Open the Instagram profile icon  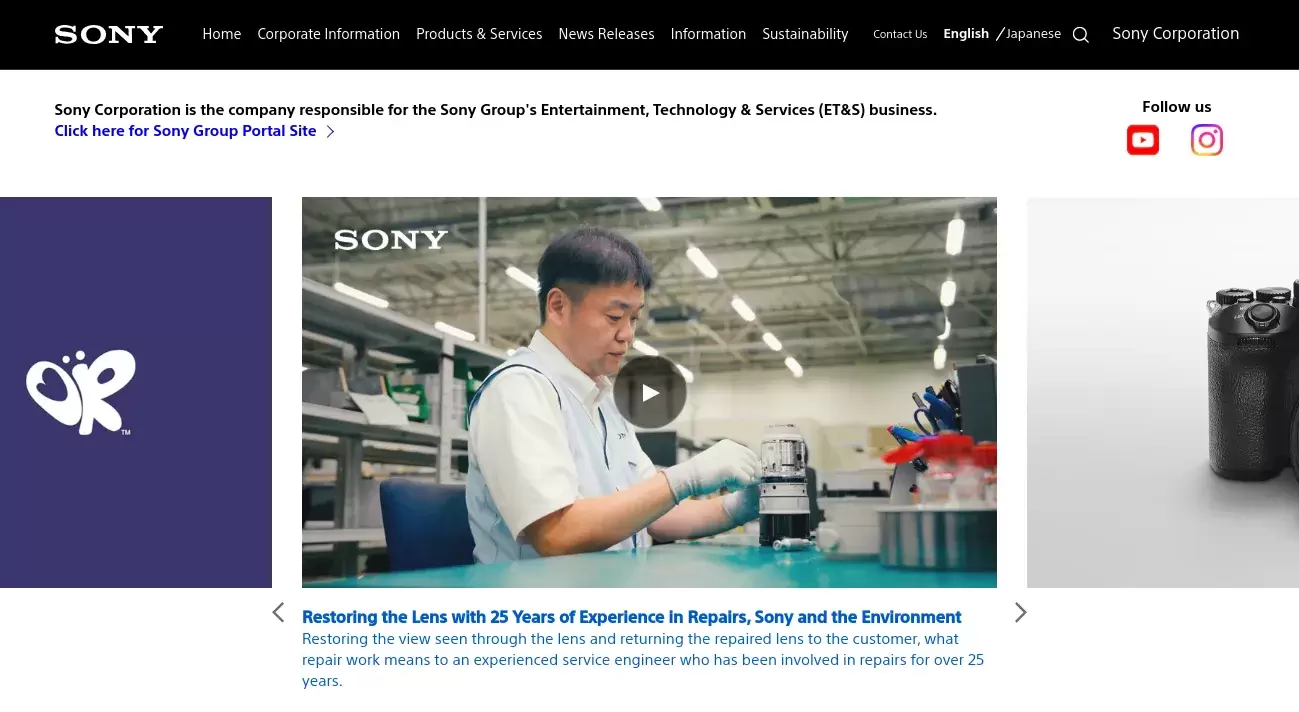pyautogui.click(x=1207, y=140)
